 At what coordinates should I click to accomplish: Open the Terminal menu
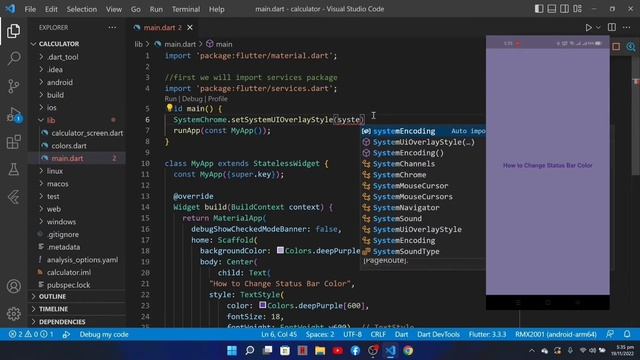(x=186, y=9)
